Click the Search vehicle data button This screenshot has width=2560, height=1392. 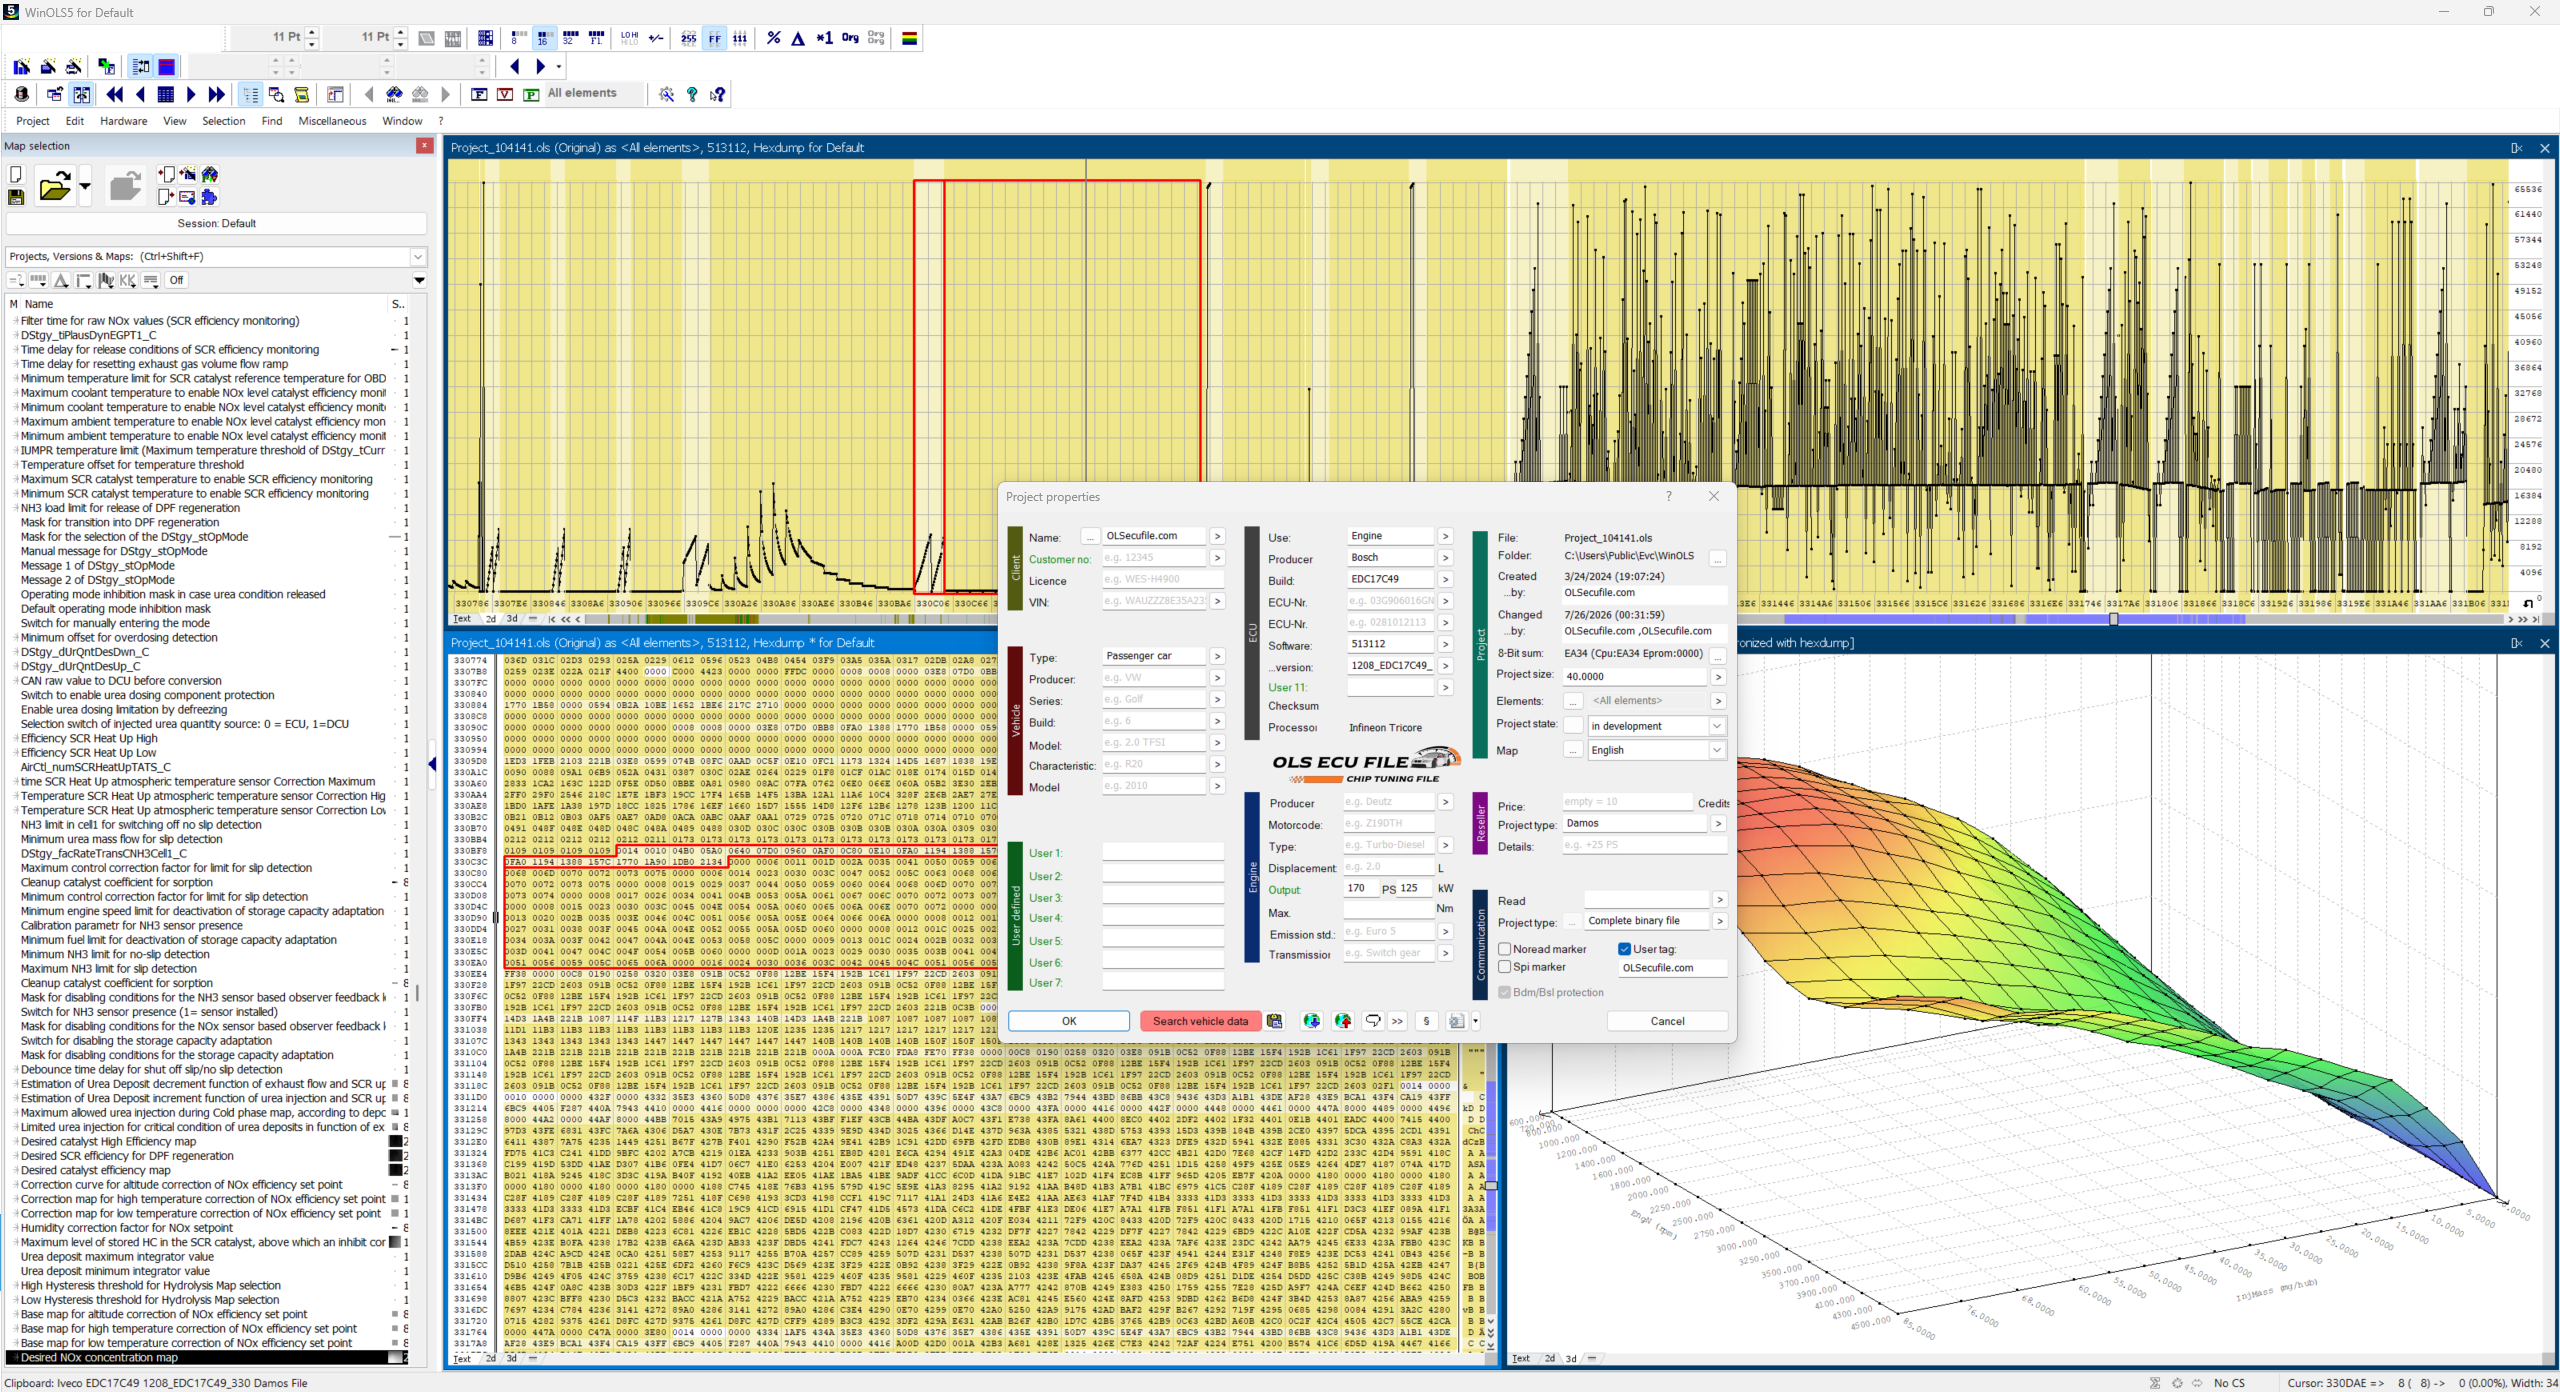point(1200,1021)
